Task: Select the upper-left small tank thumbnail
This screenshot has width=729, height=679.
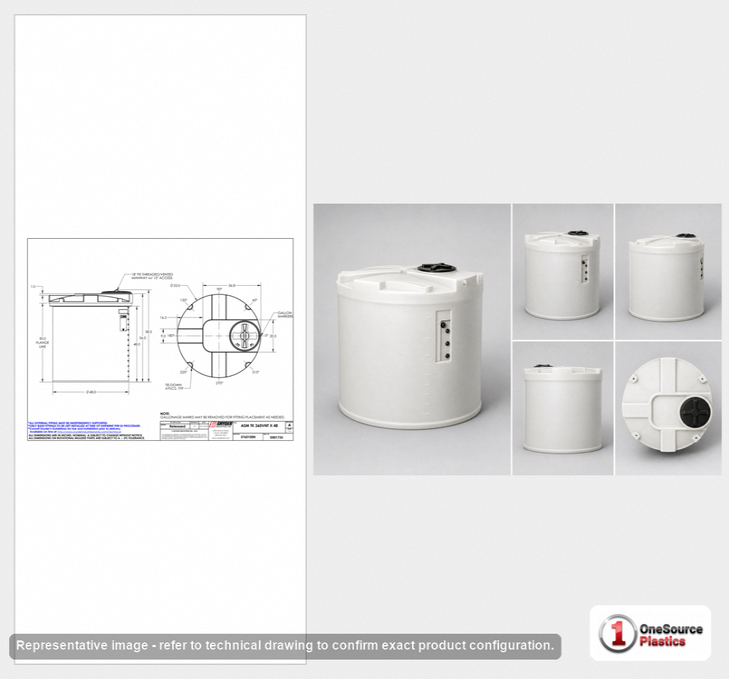Action: tap(563, 271)
